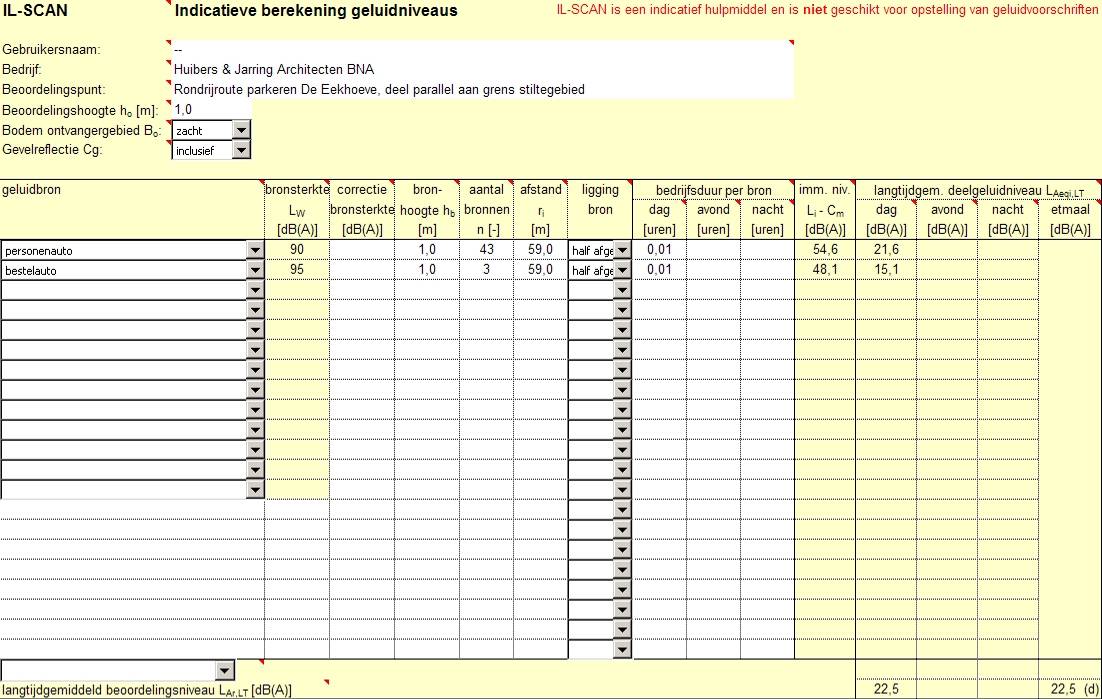Open the Bodem ontvangergebied dropdown showing zacht

[241, 131]
